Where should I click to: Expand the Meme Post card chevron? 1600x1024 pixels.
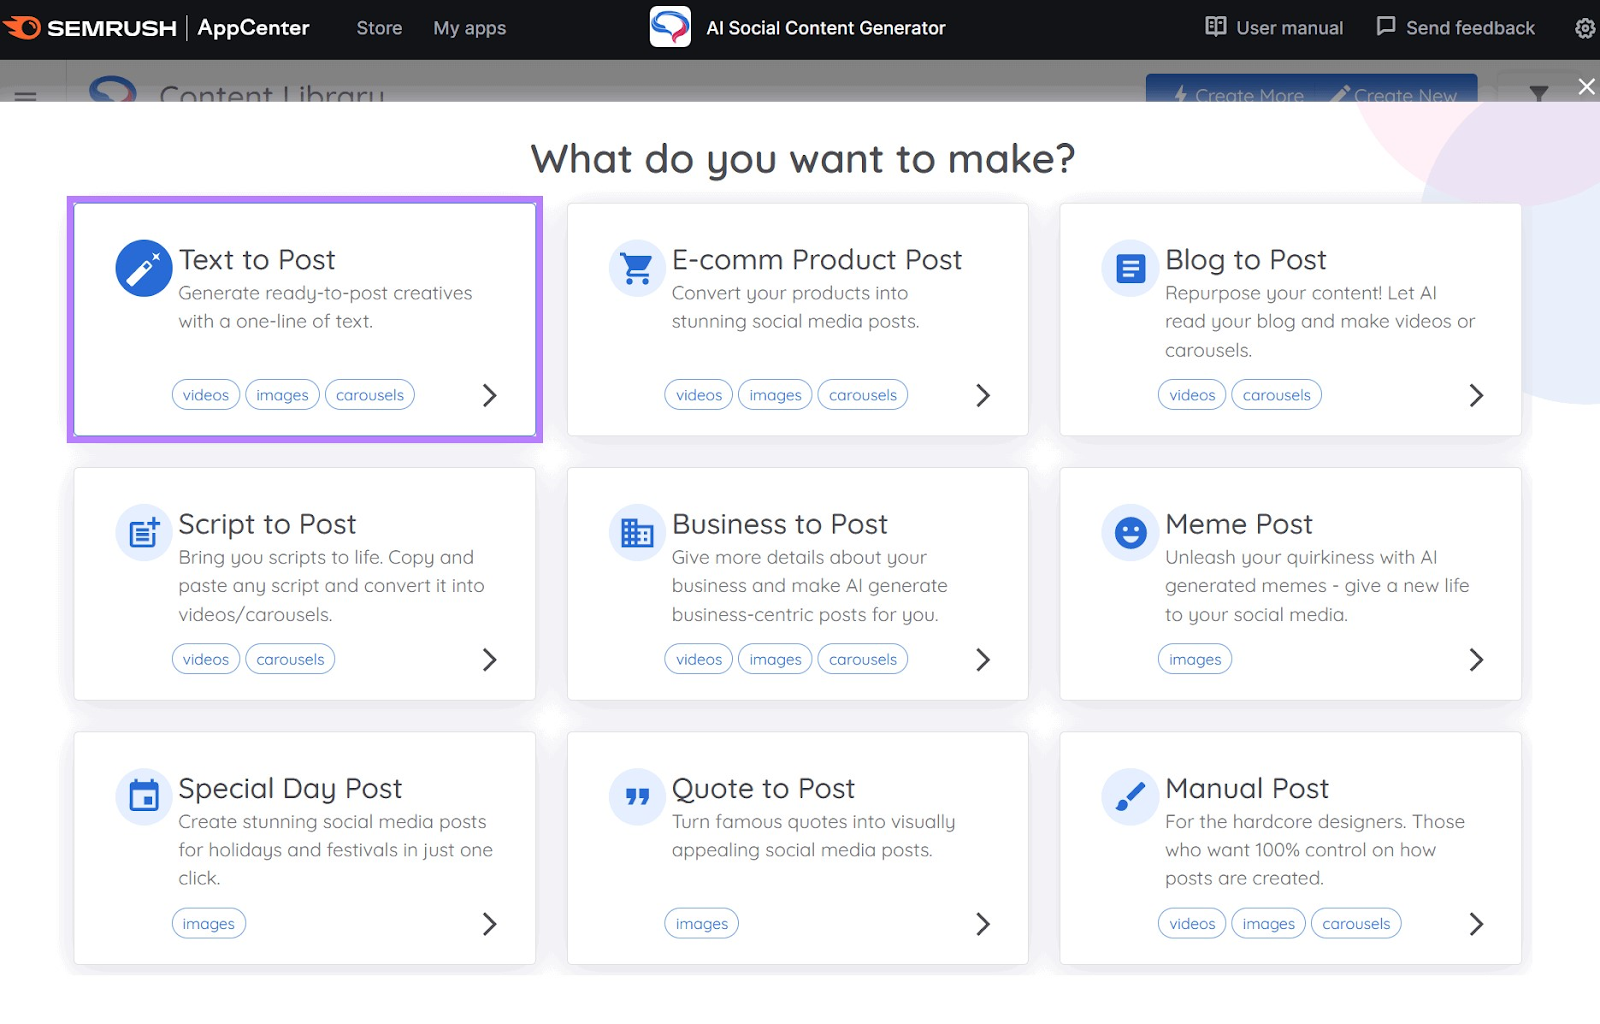coord(1476,660)
